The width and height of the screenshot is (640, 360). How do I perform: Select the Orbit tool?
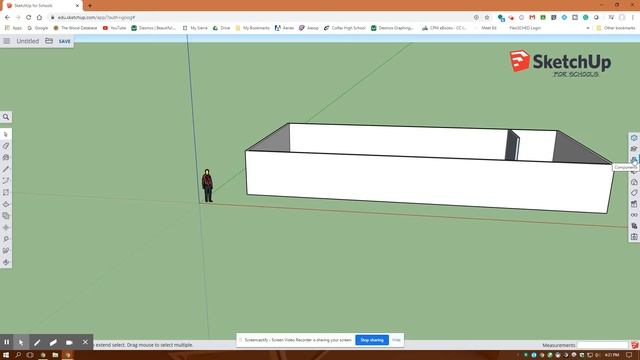[6, 262]
